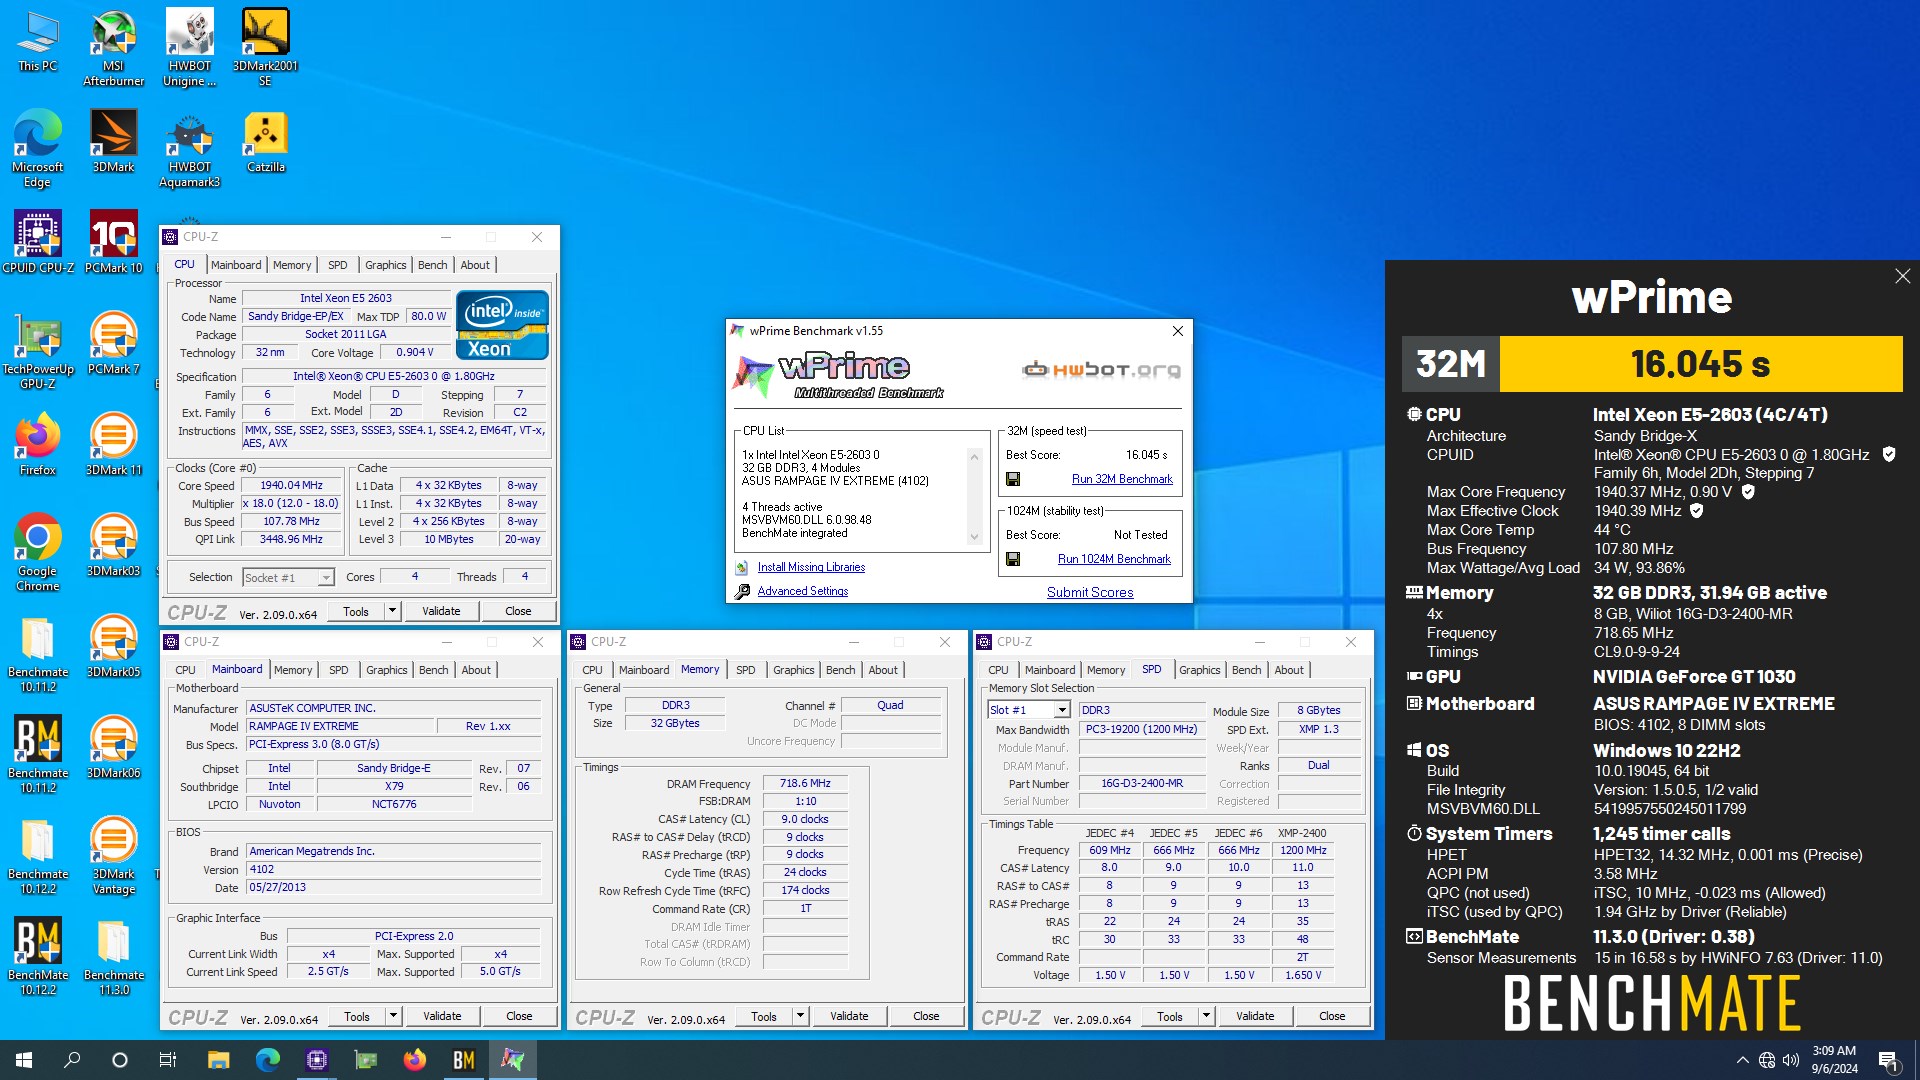Open Task View from the taskbar

pos(168,1060)
